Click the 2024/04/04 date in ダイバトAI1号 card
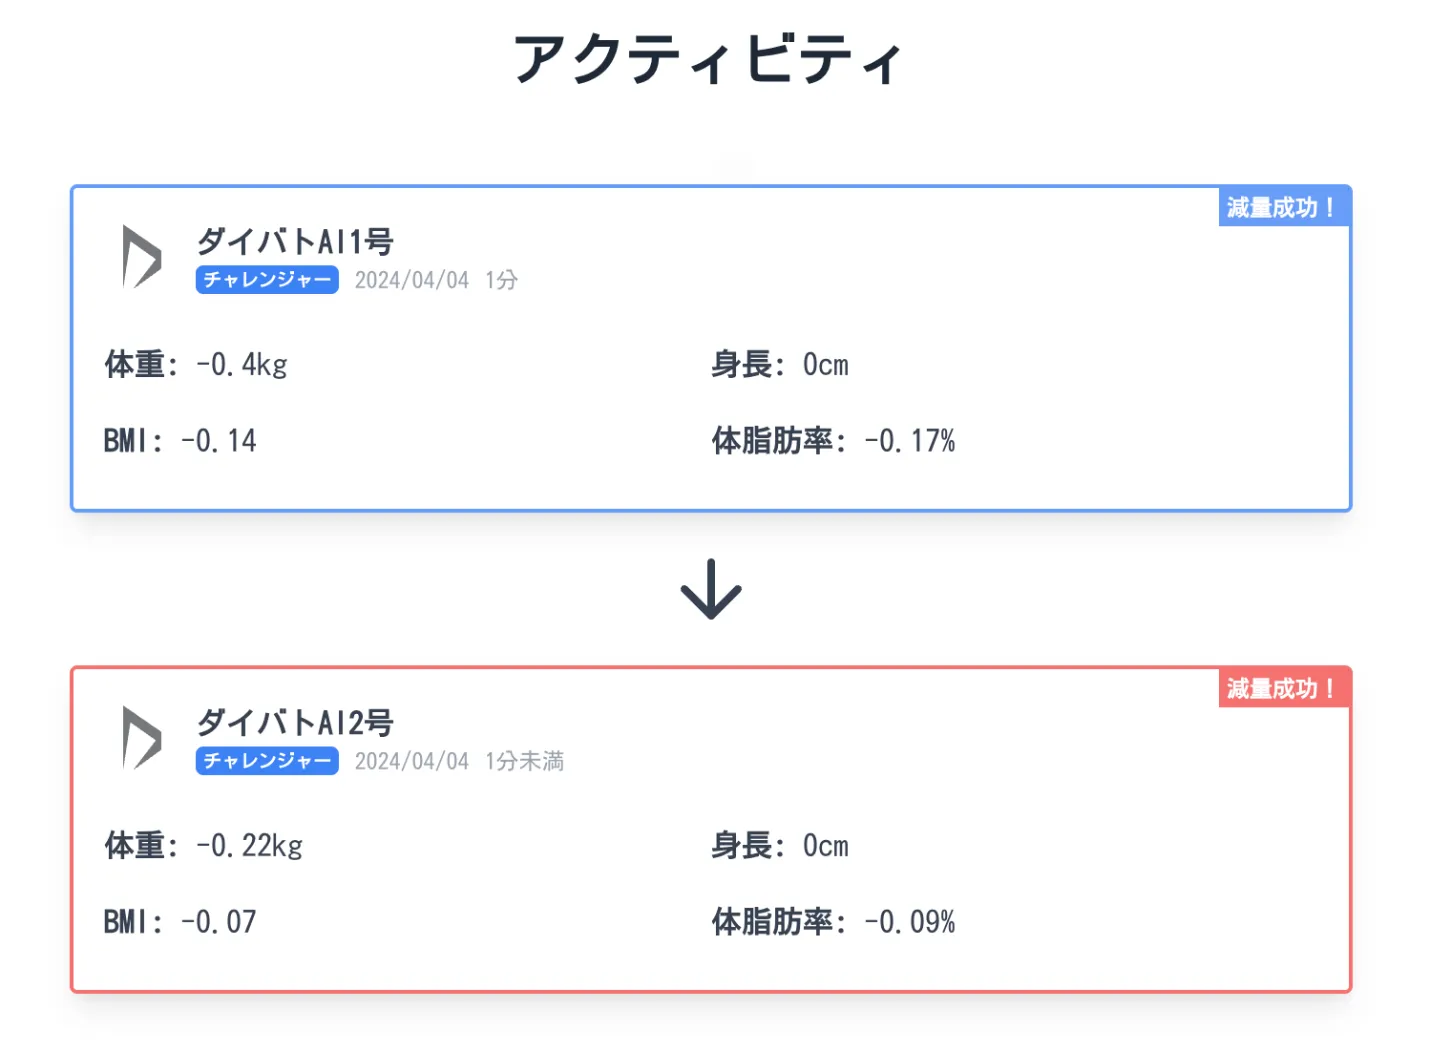Viewport: 1430px width, 1055px height. tap(411, 280)
